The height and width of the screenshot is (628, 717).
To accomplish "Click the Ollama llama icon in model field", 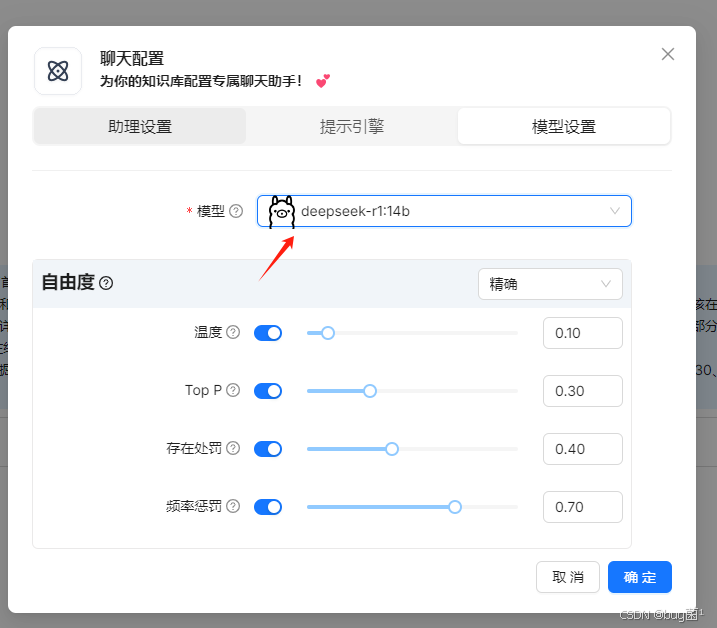I will click(x=281, y=212).
